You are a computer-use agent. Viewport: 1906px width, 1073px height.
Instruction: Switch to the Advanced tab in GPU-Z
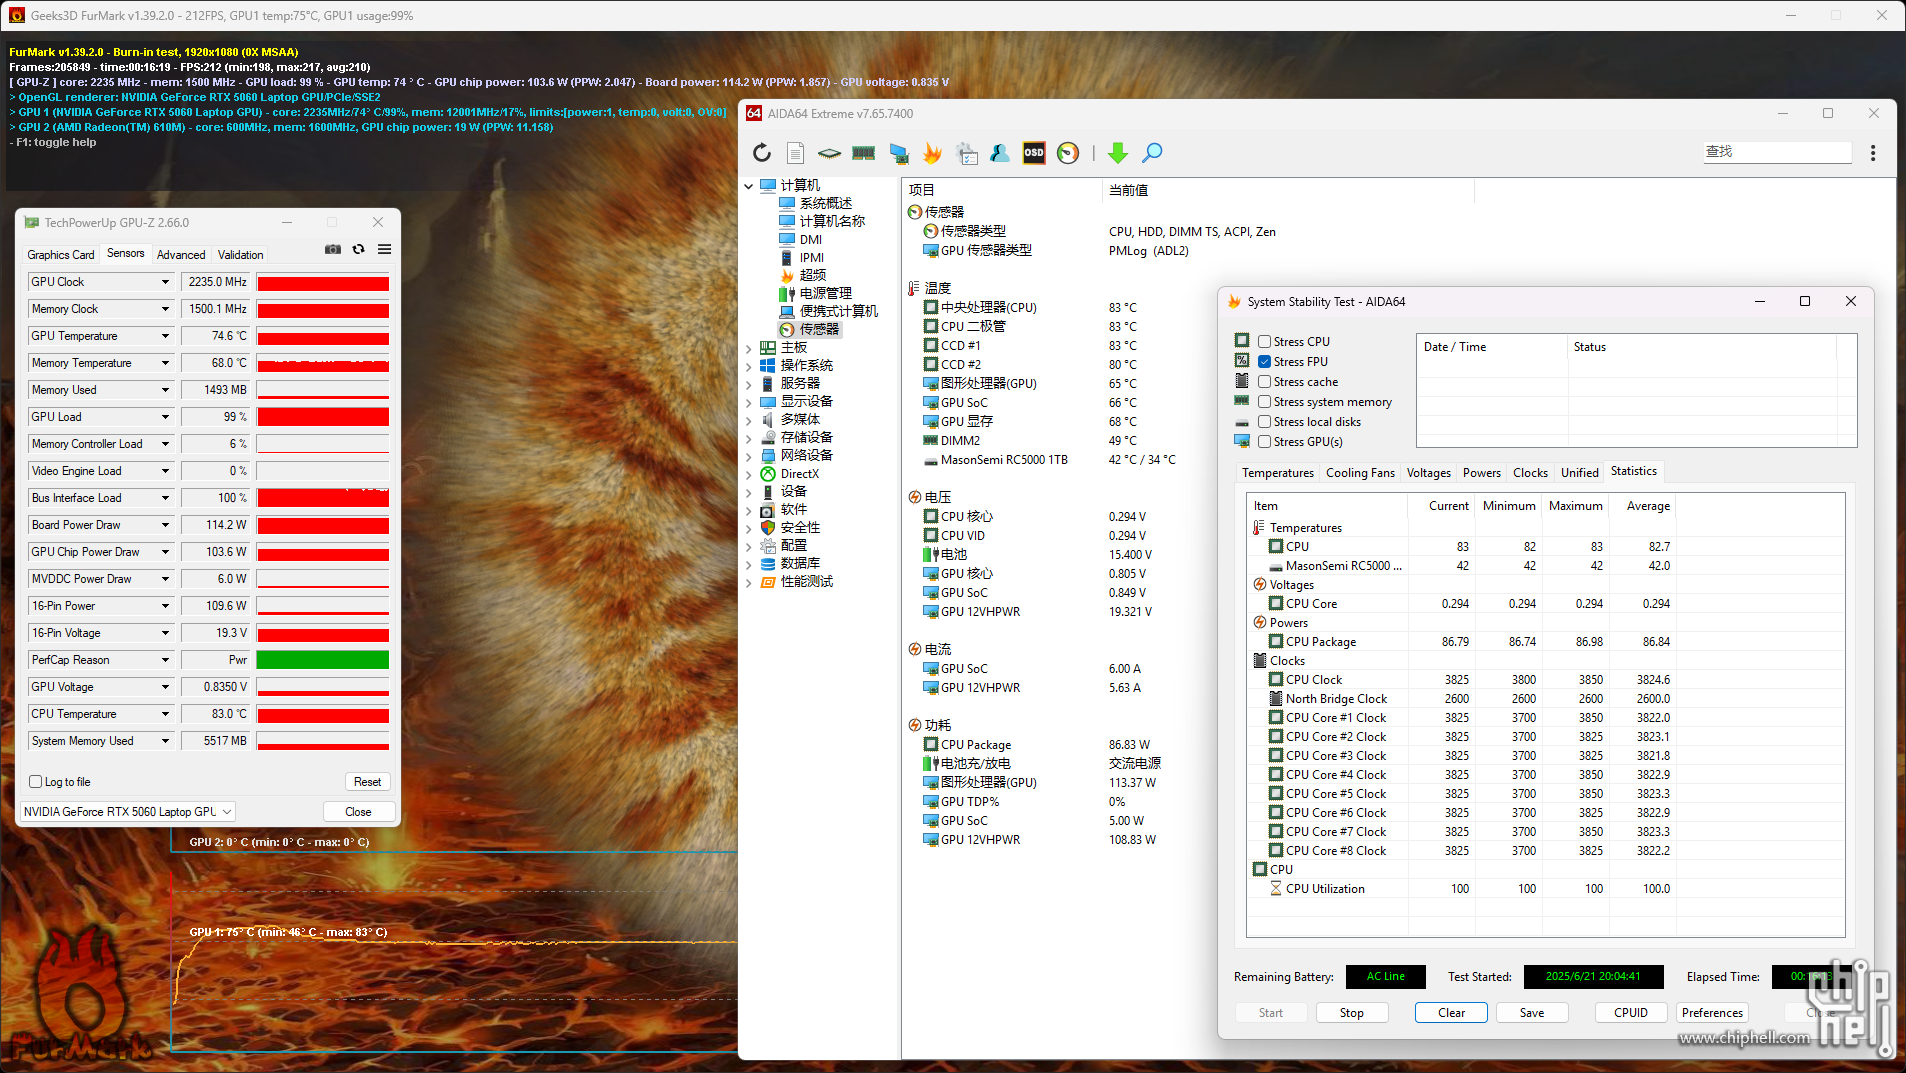point(181,255)
